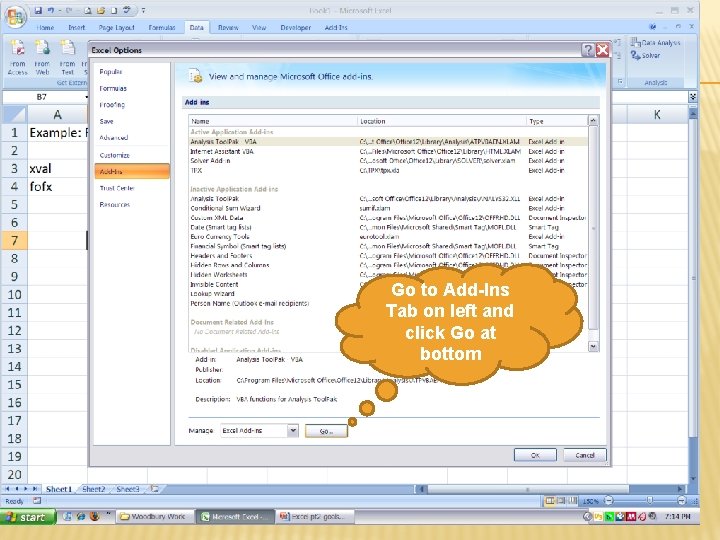
Task: Switch to Sheet2 worksheet tab
Action: 94,489
